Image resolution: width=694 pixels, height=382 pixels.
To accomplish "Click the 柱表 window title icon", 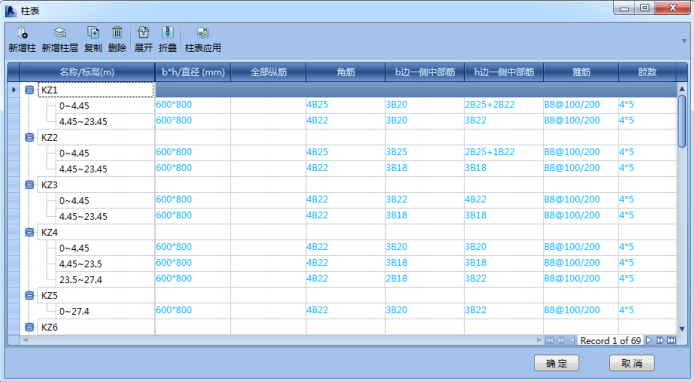I will pos(11,11).
